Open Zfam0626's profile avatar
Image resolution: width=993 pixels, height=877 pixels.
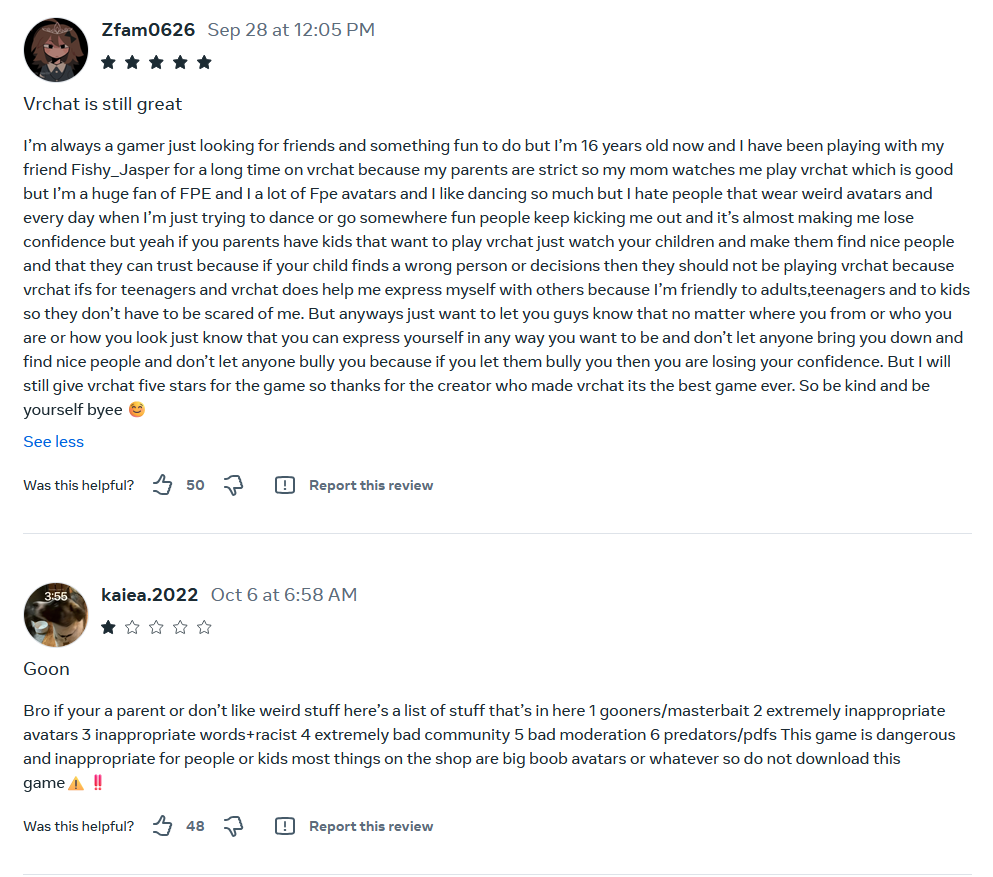tap(56, 49)
